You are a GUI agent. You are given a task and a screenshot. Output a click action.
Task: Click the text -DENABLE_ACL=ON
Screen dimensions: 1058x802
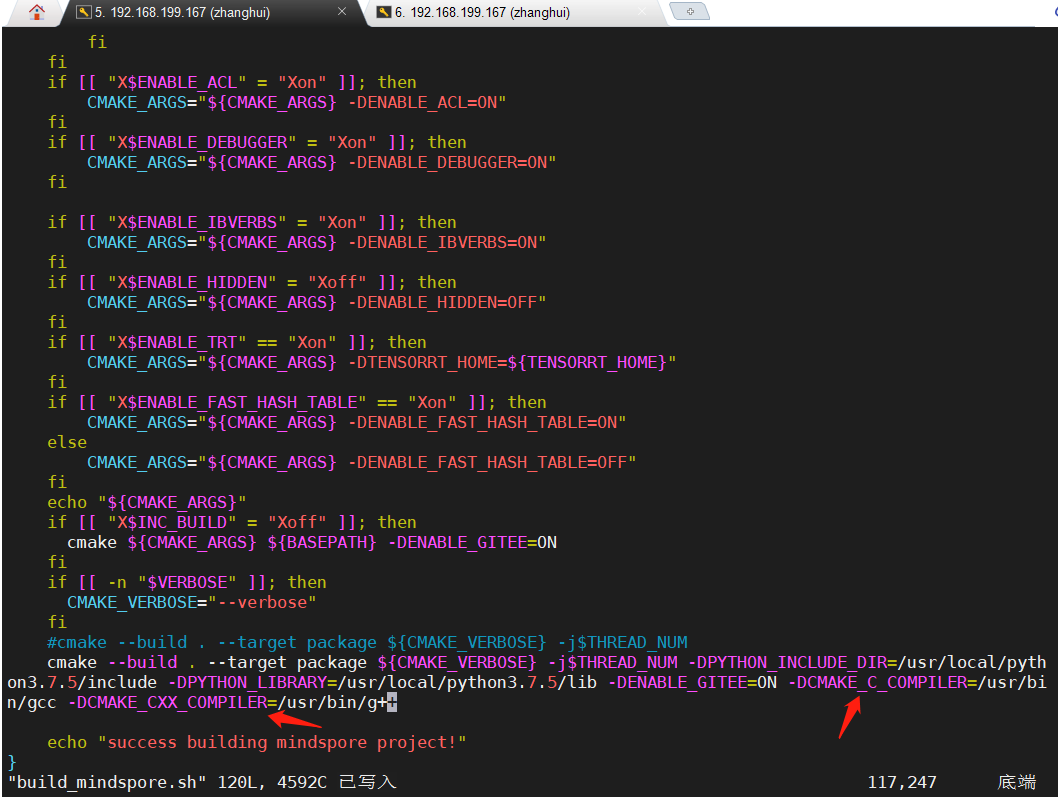[422, 103]
